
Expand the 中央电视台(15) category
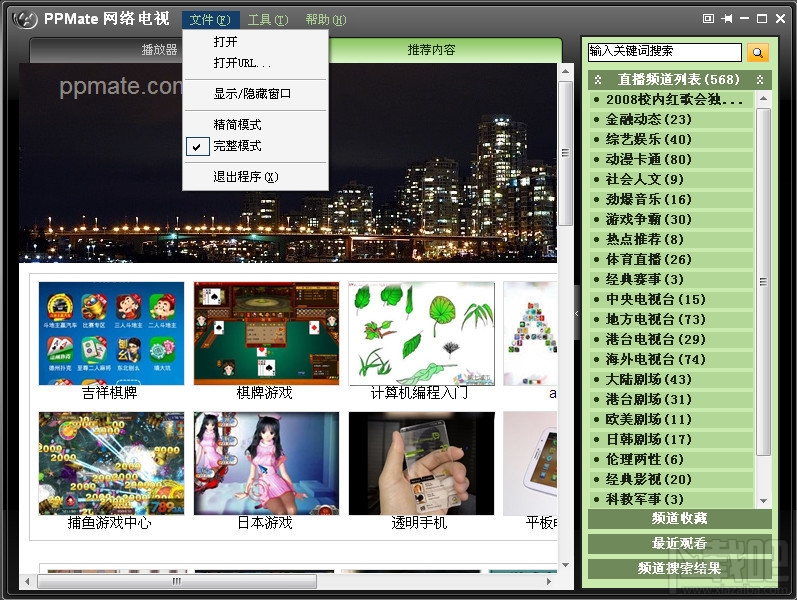pyautogui.click(x=671, y=299)
